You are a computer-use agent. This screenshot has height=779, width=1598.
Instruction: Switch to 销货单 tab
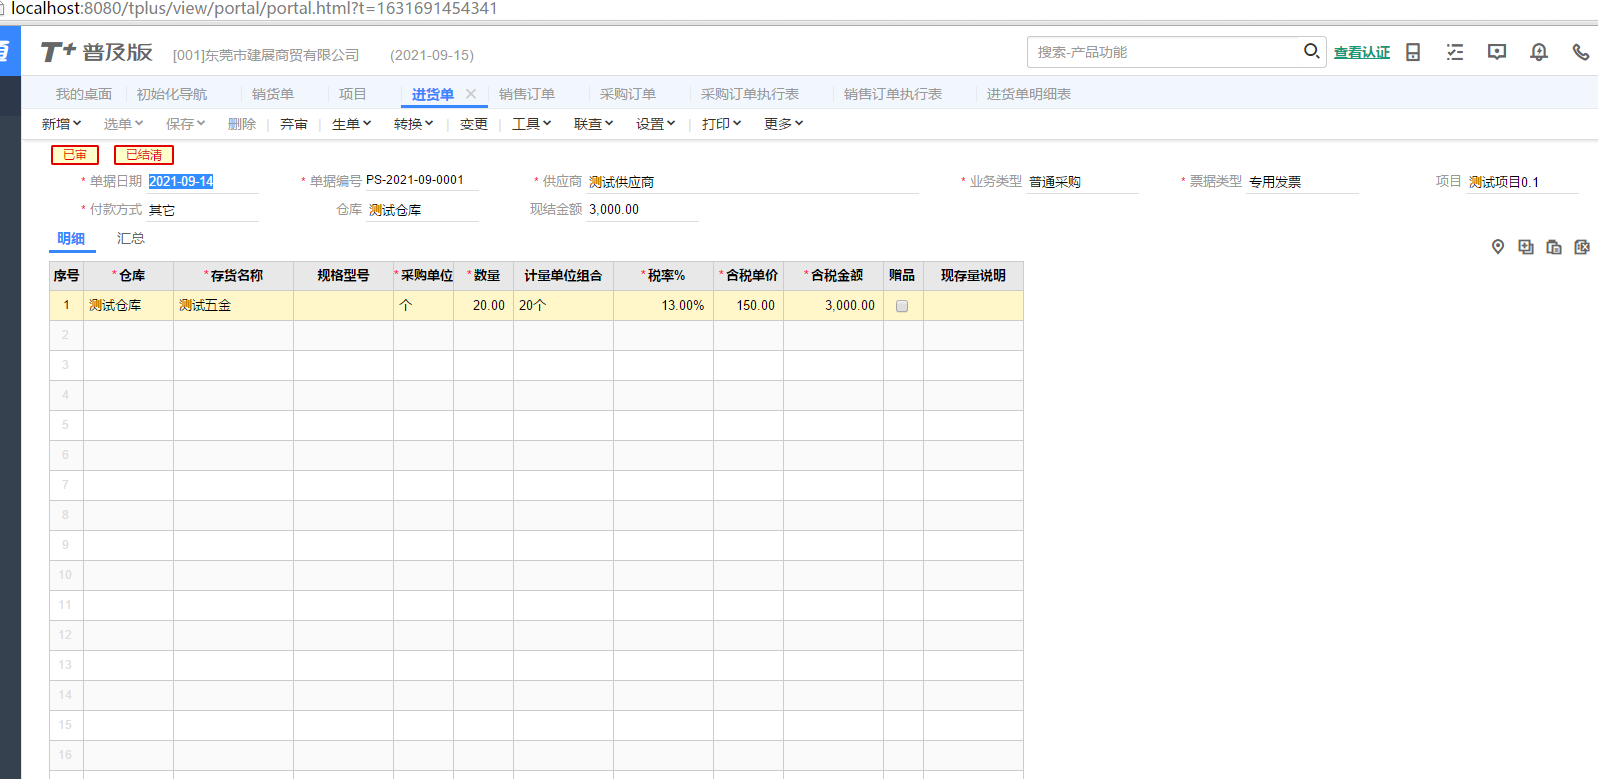click(x=273, y=94)
